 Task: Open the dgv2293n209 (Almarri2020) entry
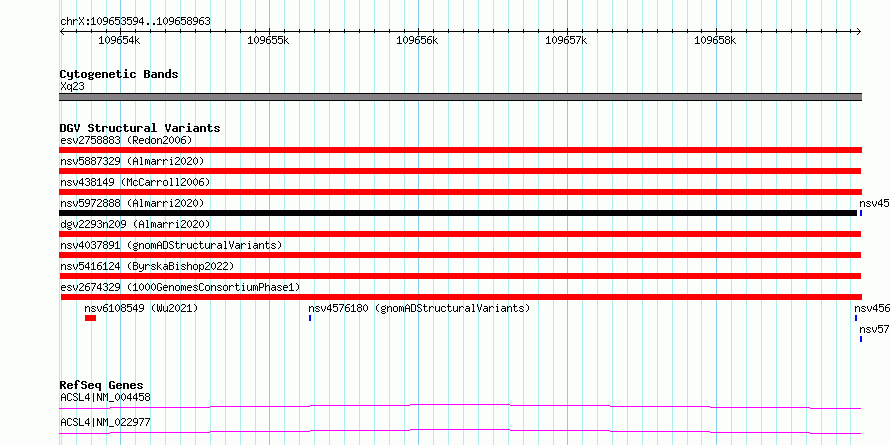135,224
